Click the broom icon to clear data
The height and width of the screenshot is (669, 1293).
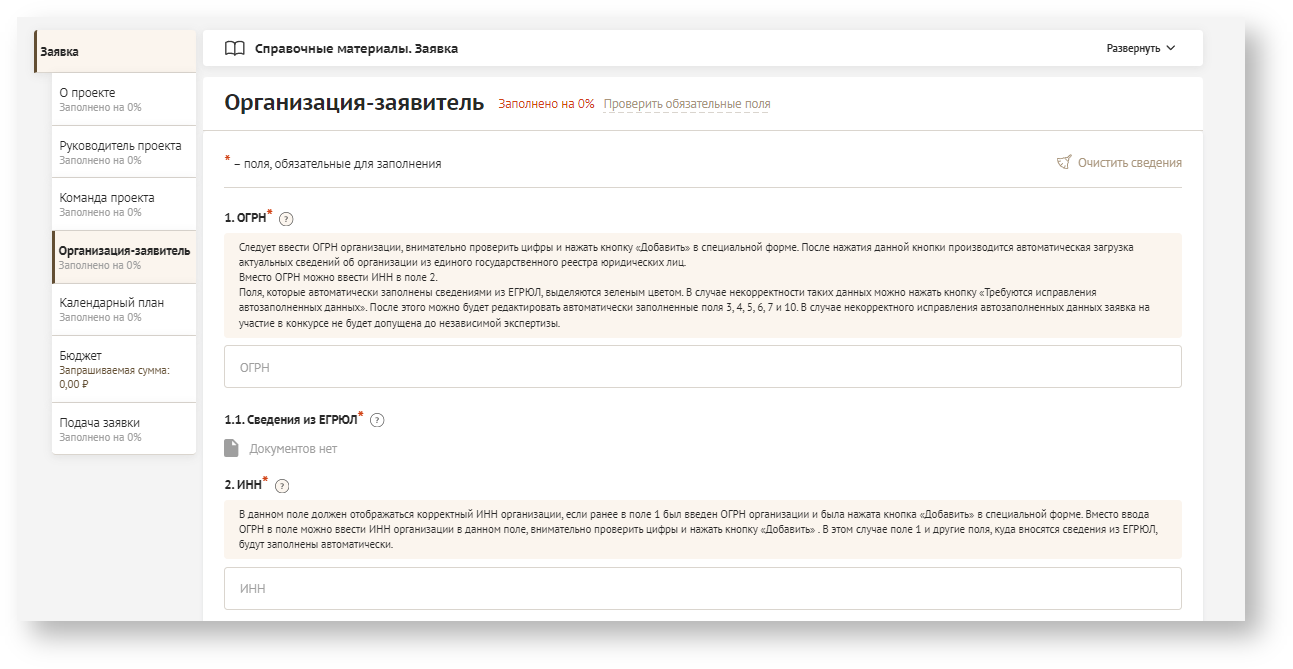tap(1064, 162)
